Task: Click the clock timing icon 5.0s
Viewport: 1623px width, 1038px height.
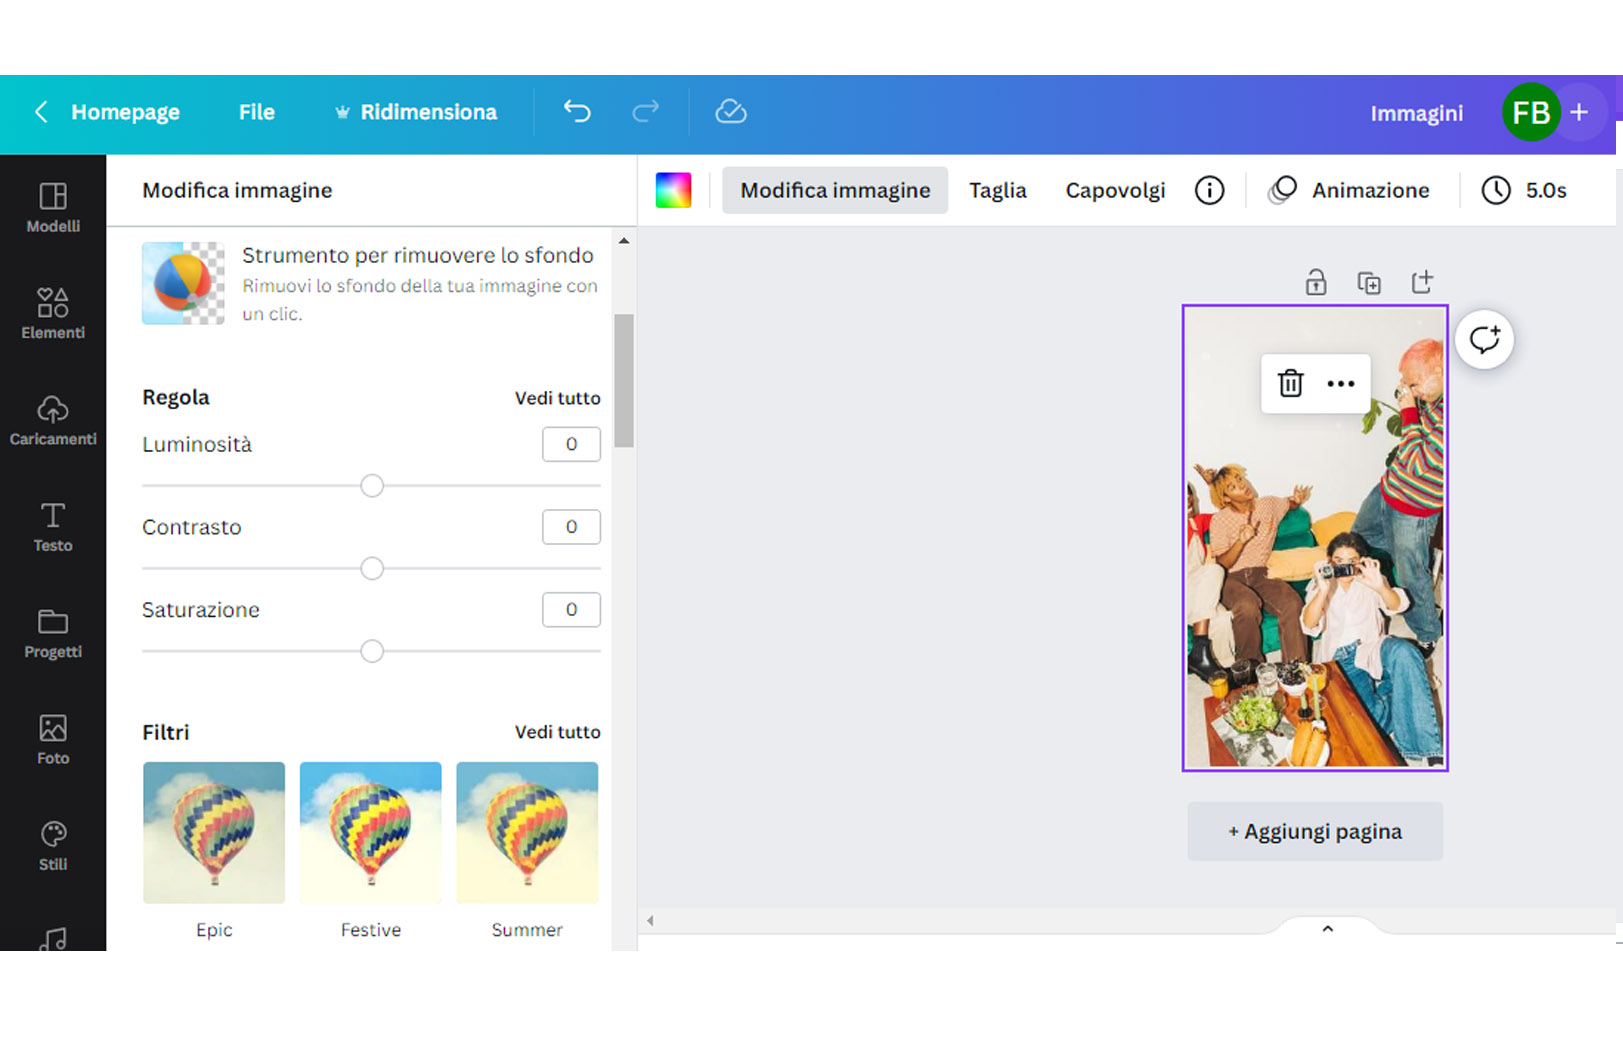Action: pos(1496,190)
